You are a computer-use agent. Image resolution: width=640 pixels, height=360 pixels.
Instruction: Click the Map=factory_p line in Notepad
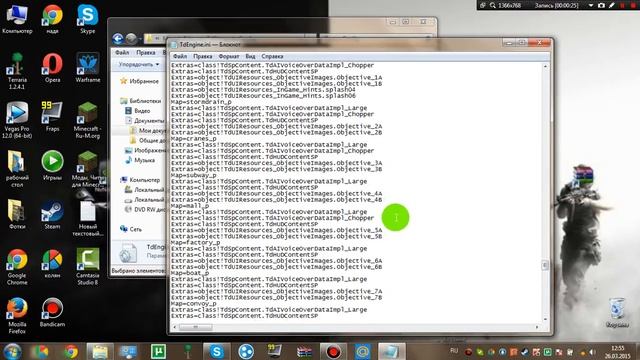pyautogui.click(x=196, y=242)
